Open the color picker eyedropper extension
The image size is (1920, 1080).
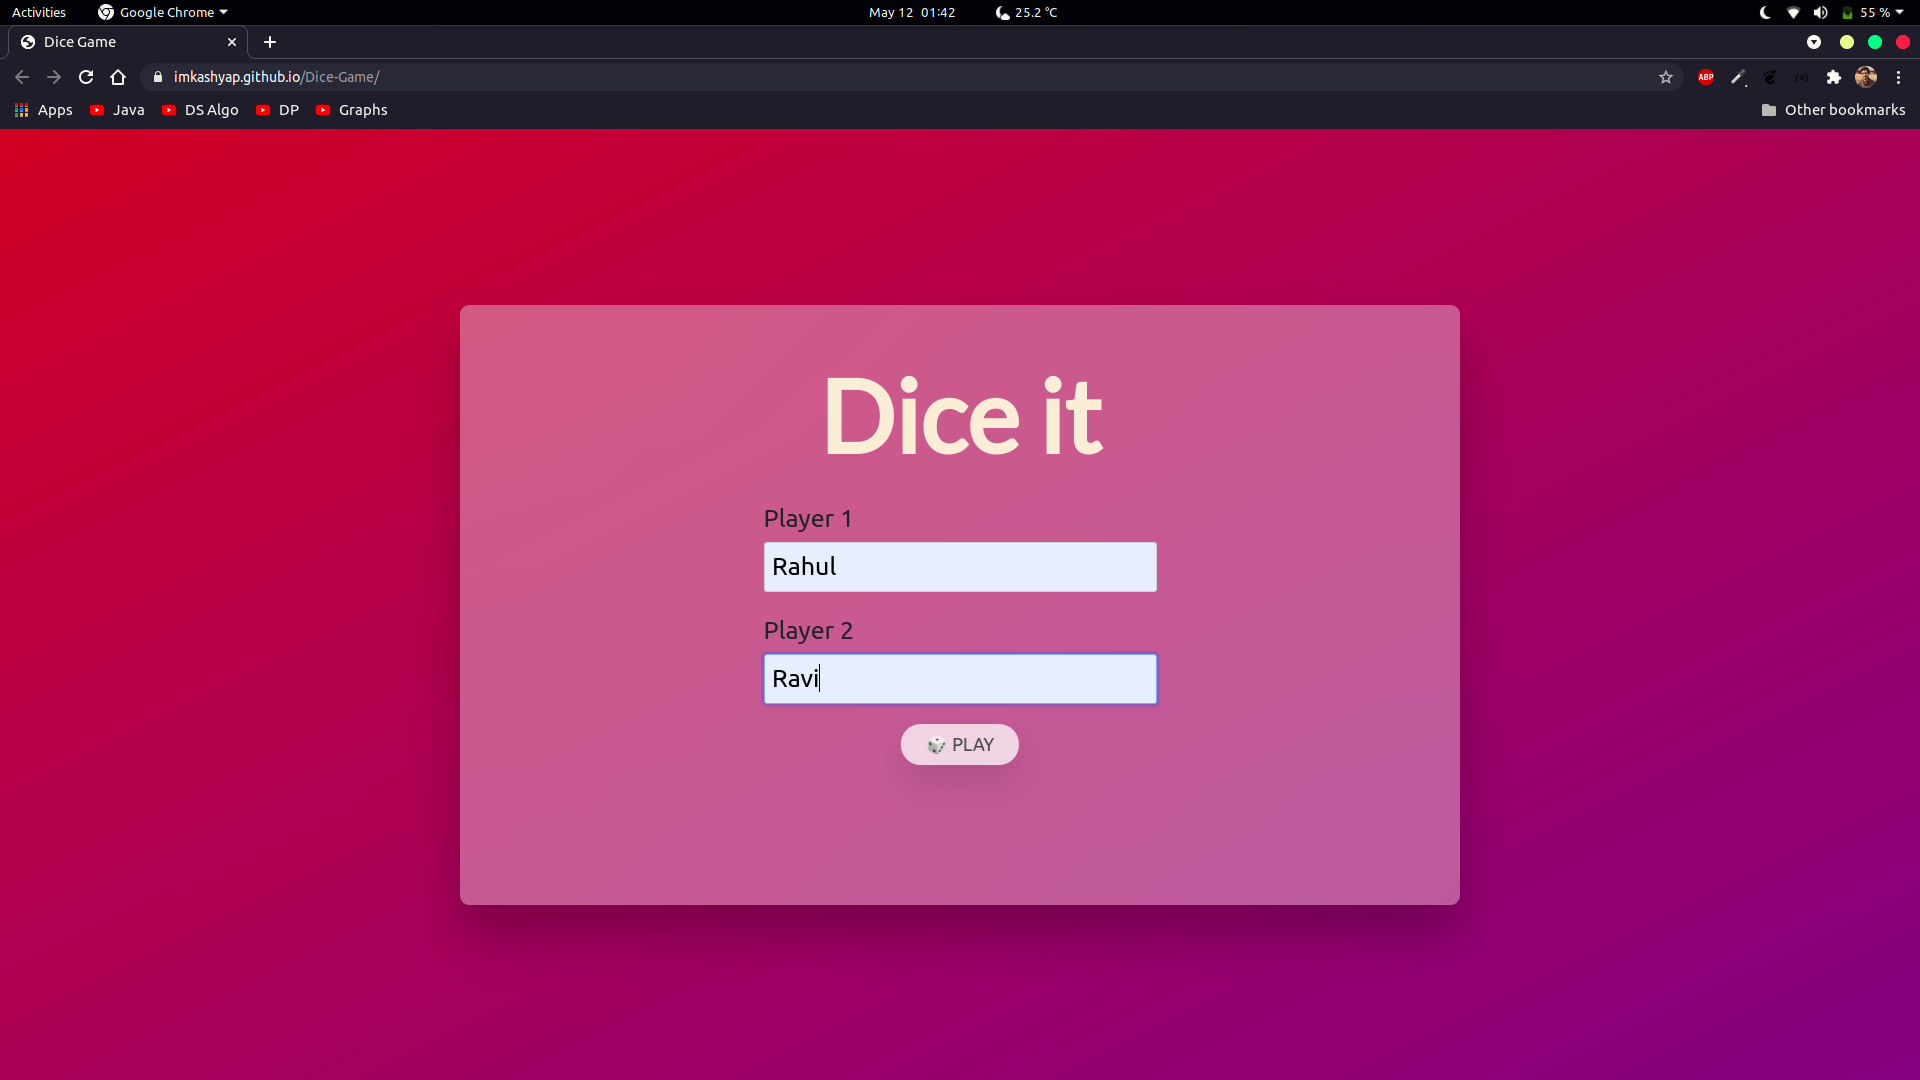pos(1738,77)
